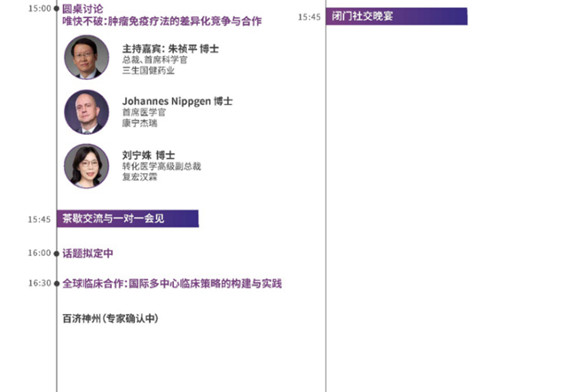The height and width of the screenshot is (392, 580).
Task: Click the 复宏汉霖 company label
Action: 140,177
